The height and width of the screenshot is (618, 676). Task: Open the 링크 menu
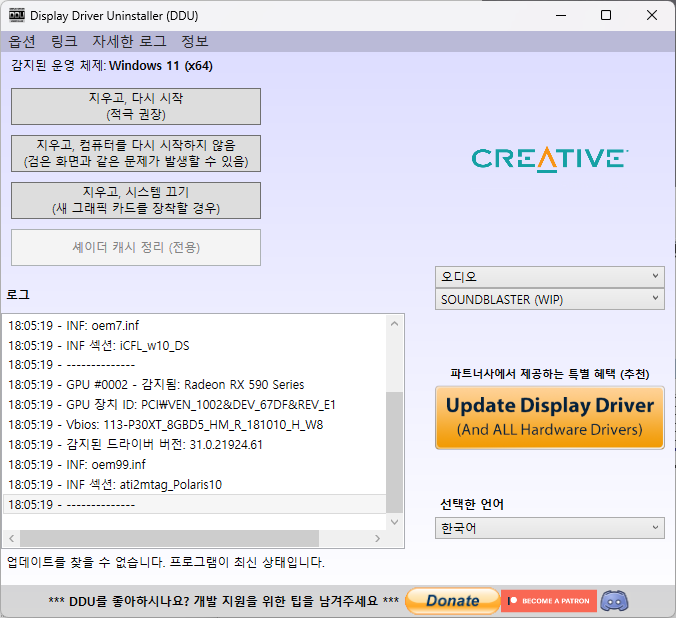64,41
